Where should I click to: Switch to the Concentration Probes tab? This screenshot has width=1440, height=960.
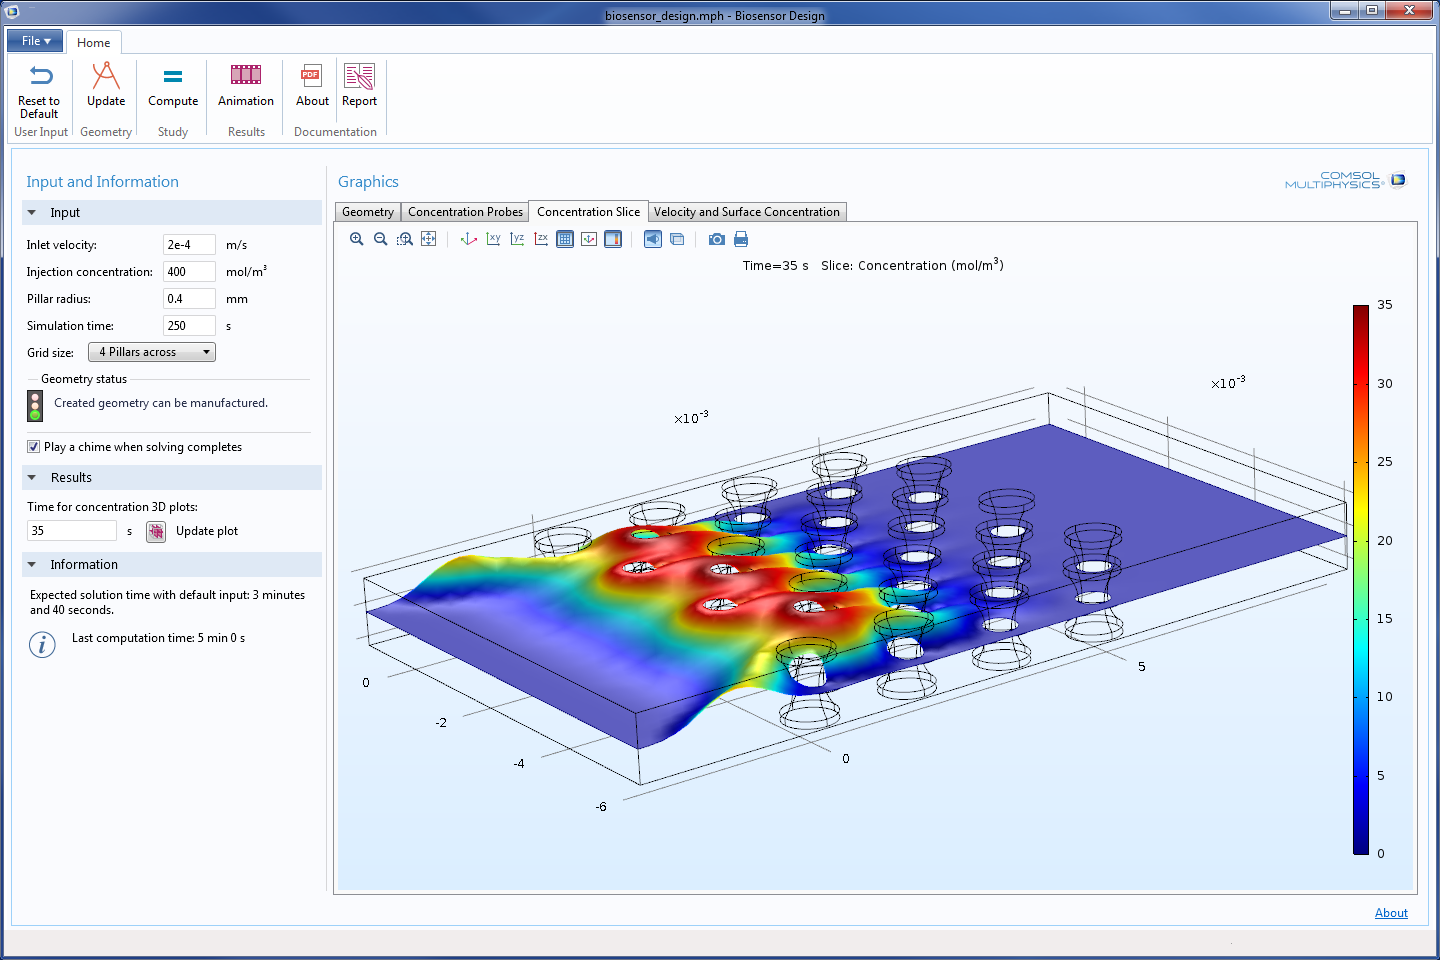point(465,212)
